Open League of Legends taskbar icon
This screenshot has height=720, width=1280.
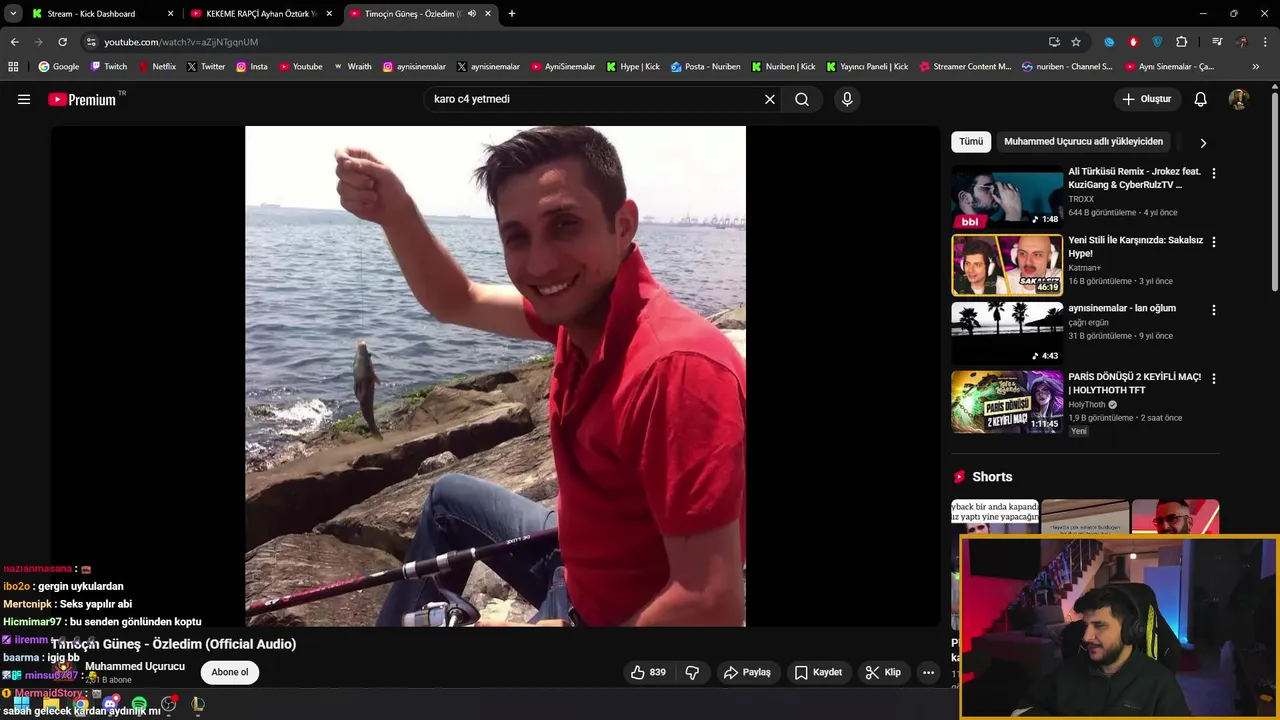198,705
